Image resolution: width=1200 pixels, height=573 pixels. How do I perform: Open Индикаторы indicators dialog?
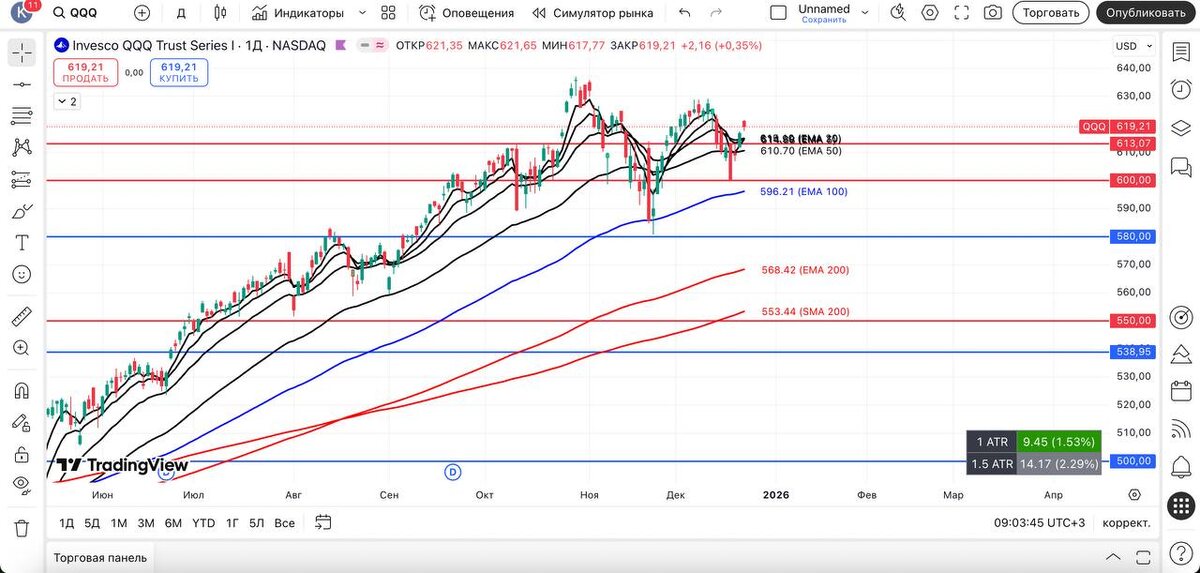click(298, 13)
